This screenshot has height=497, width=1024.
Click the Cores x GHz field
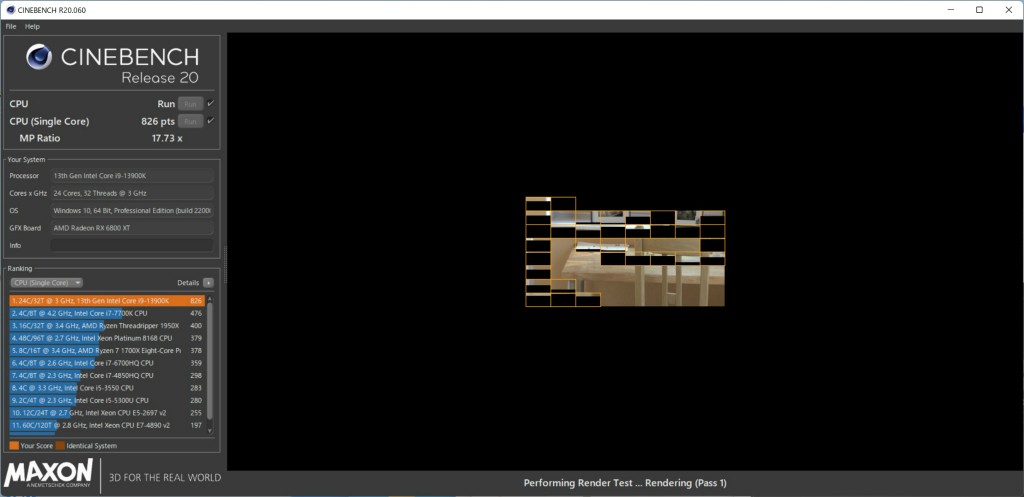coord(132,193)
